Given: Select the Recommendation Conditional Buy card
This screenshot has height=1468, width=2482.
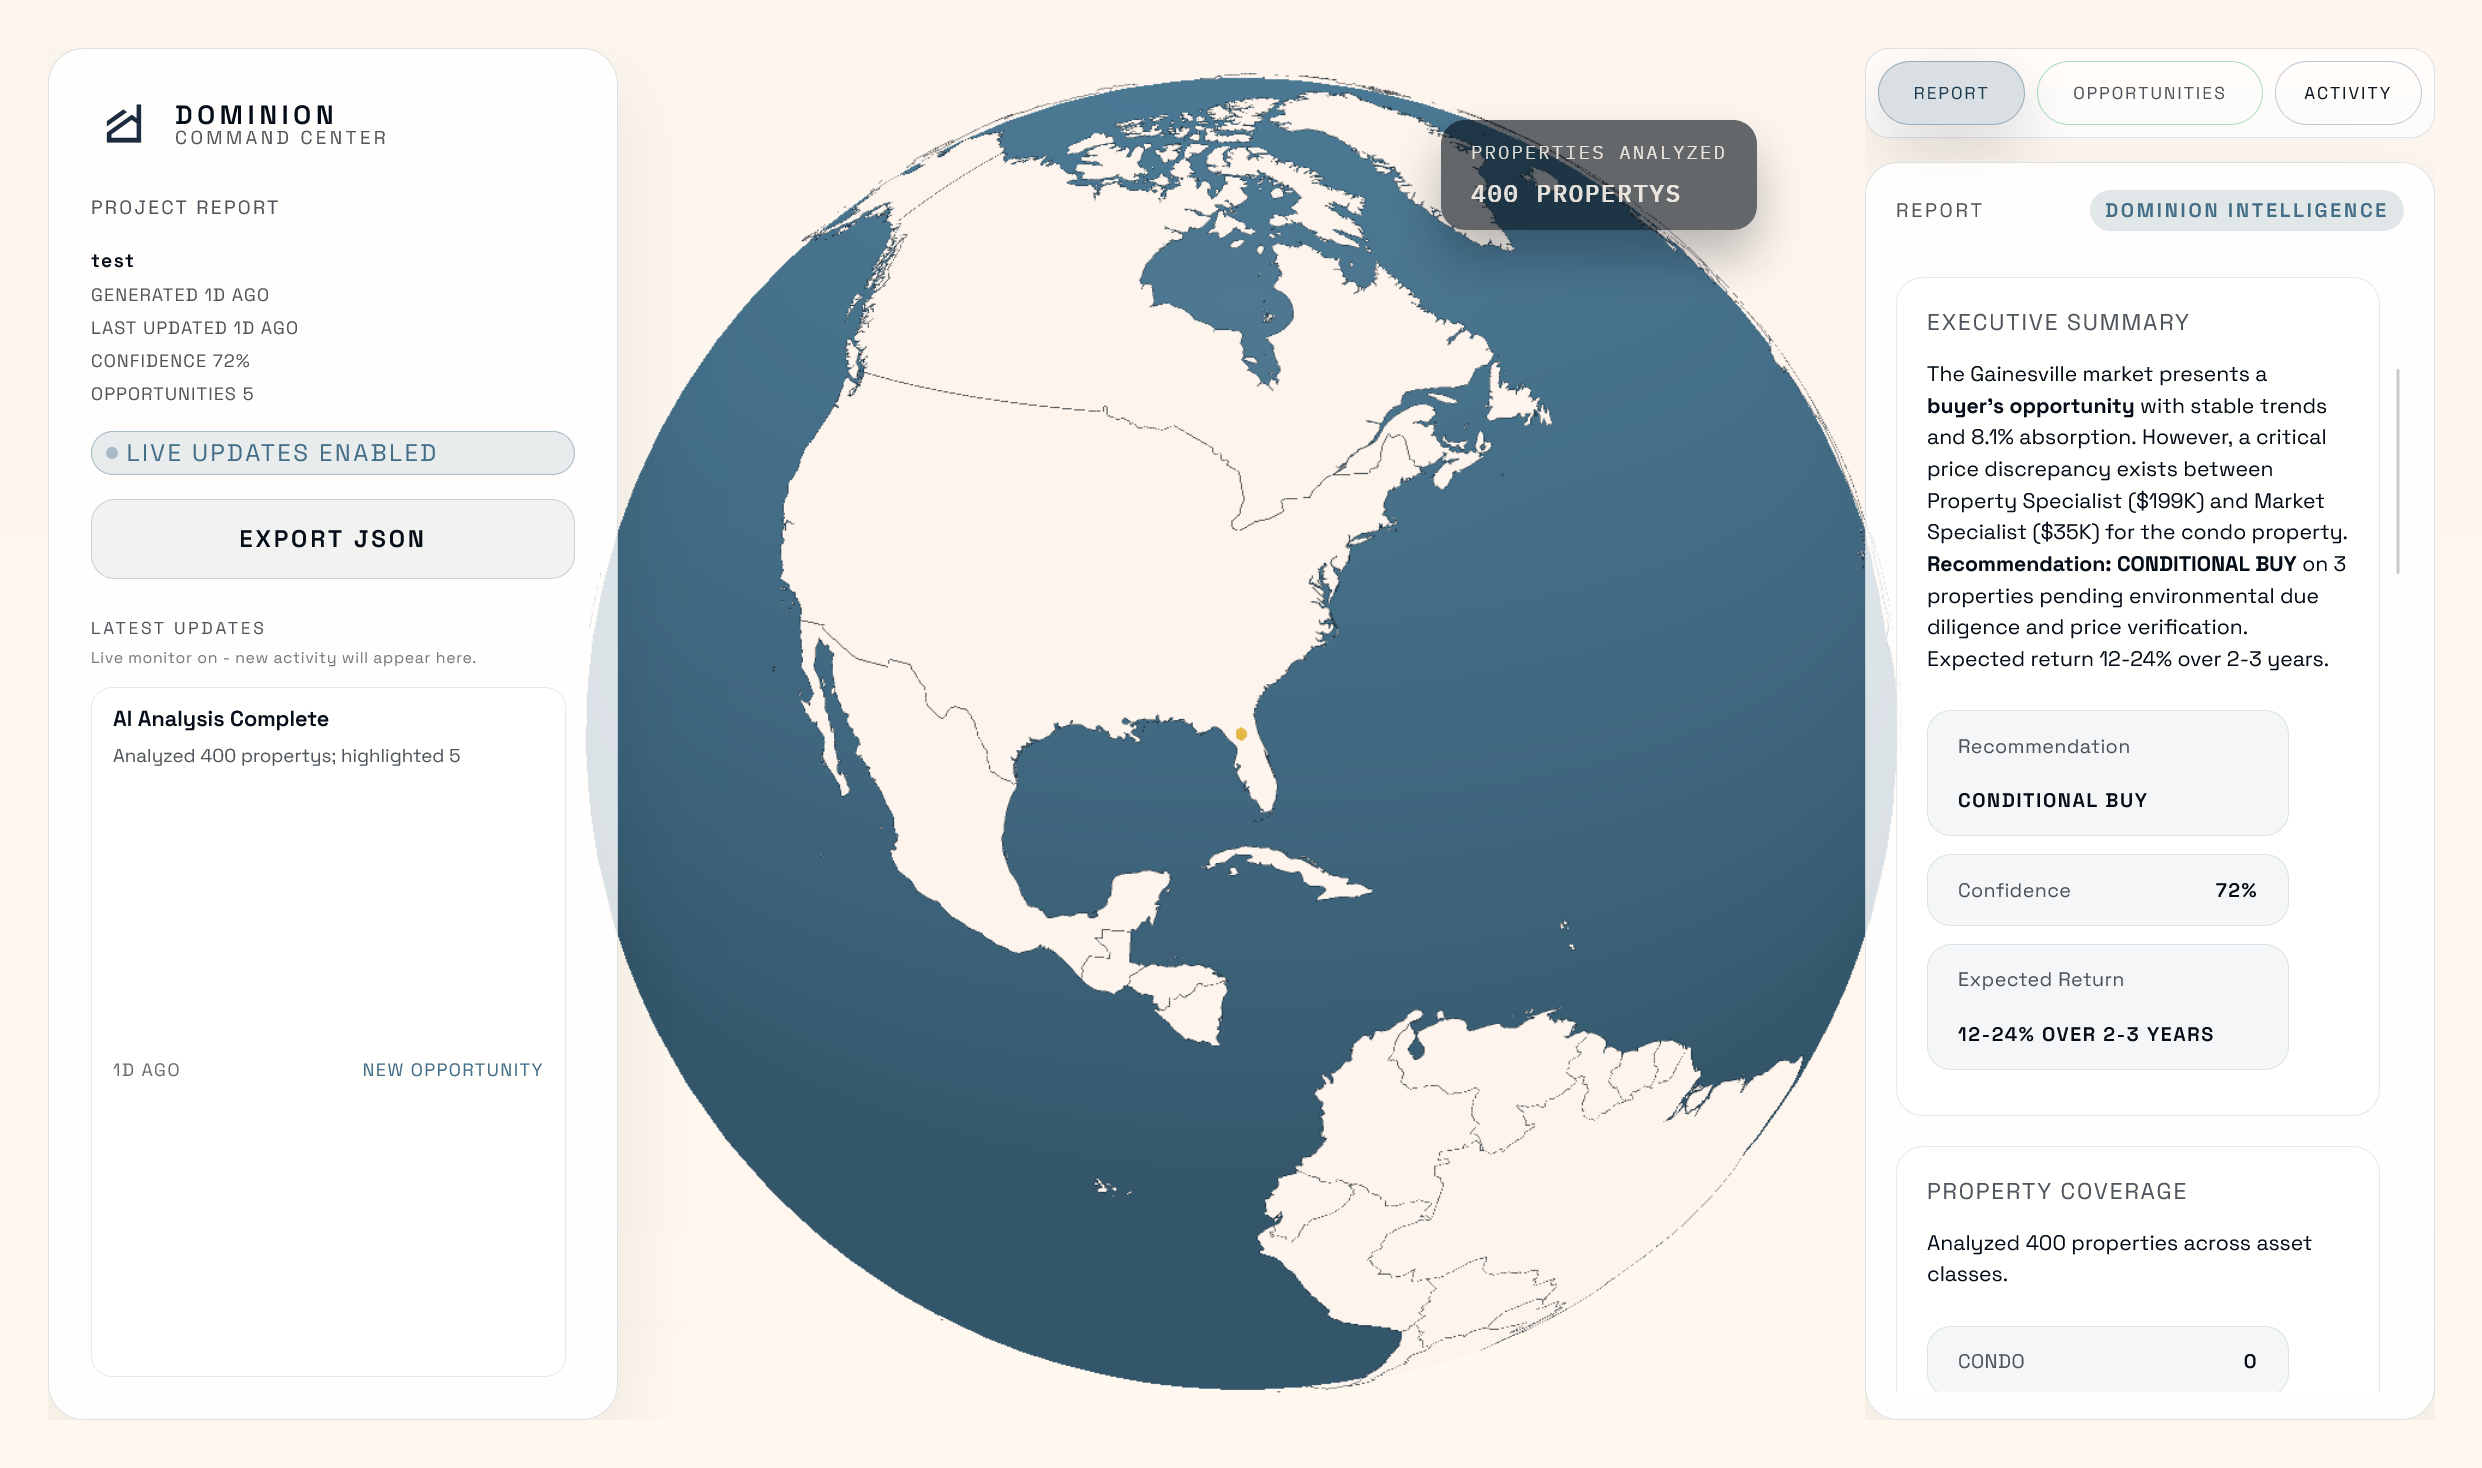Looking at the screenshot, I should [2106, 773].
